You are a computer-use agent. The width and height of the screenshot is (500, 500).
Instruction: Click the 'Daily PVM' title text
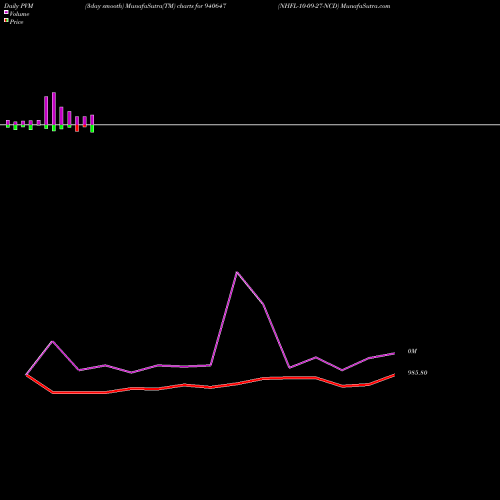[19, 6]
